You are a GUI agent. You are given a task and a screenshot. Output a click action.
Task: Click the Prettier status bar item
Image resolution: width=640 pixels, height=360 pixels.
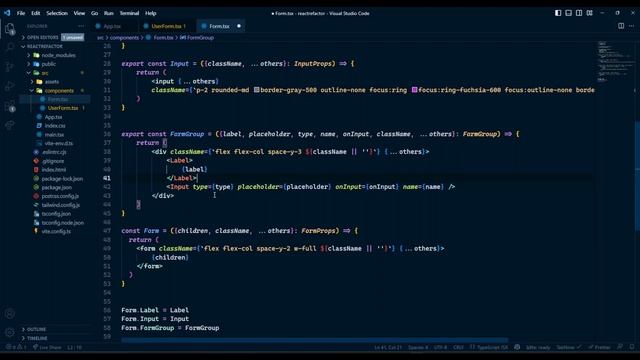pos(599,347)
